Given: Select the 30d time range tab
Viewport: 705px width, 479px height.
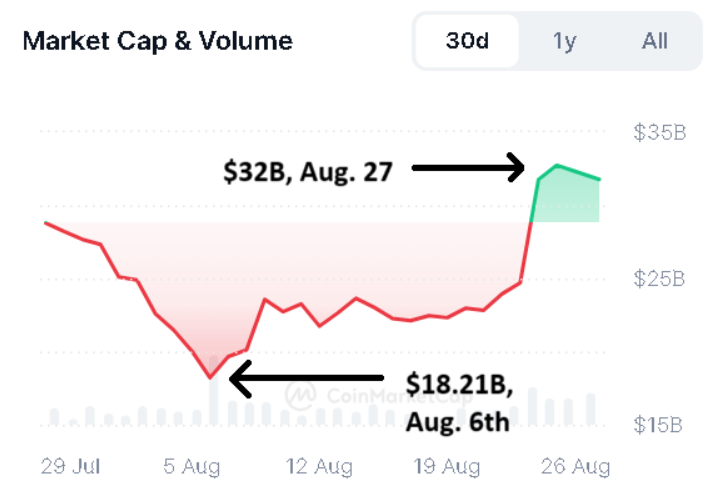Looking at the screenshot, I should pyautogui.click(x=467, y=41).
